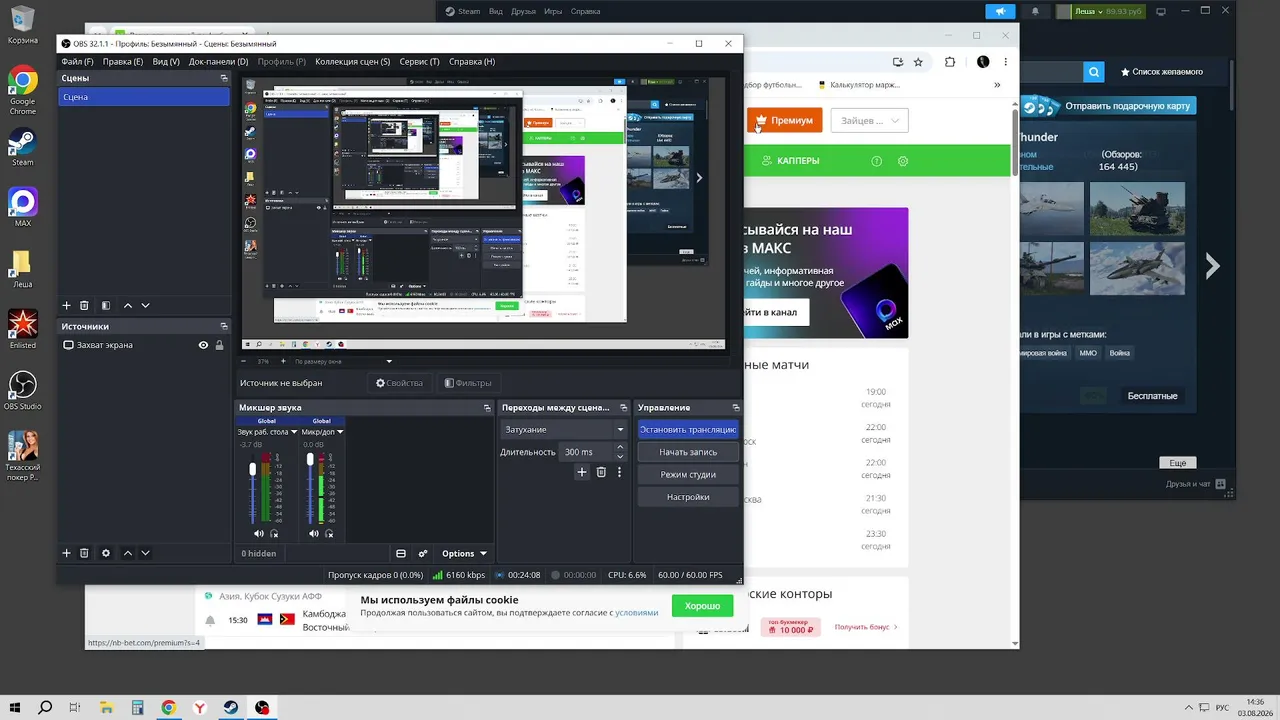Mute the Микр/доп channel
Viewport: 1280px width, 720px height.
[x=314, y=533]
